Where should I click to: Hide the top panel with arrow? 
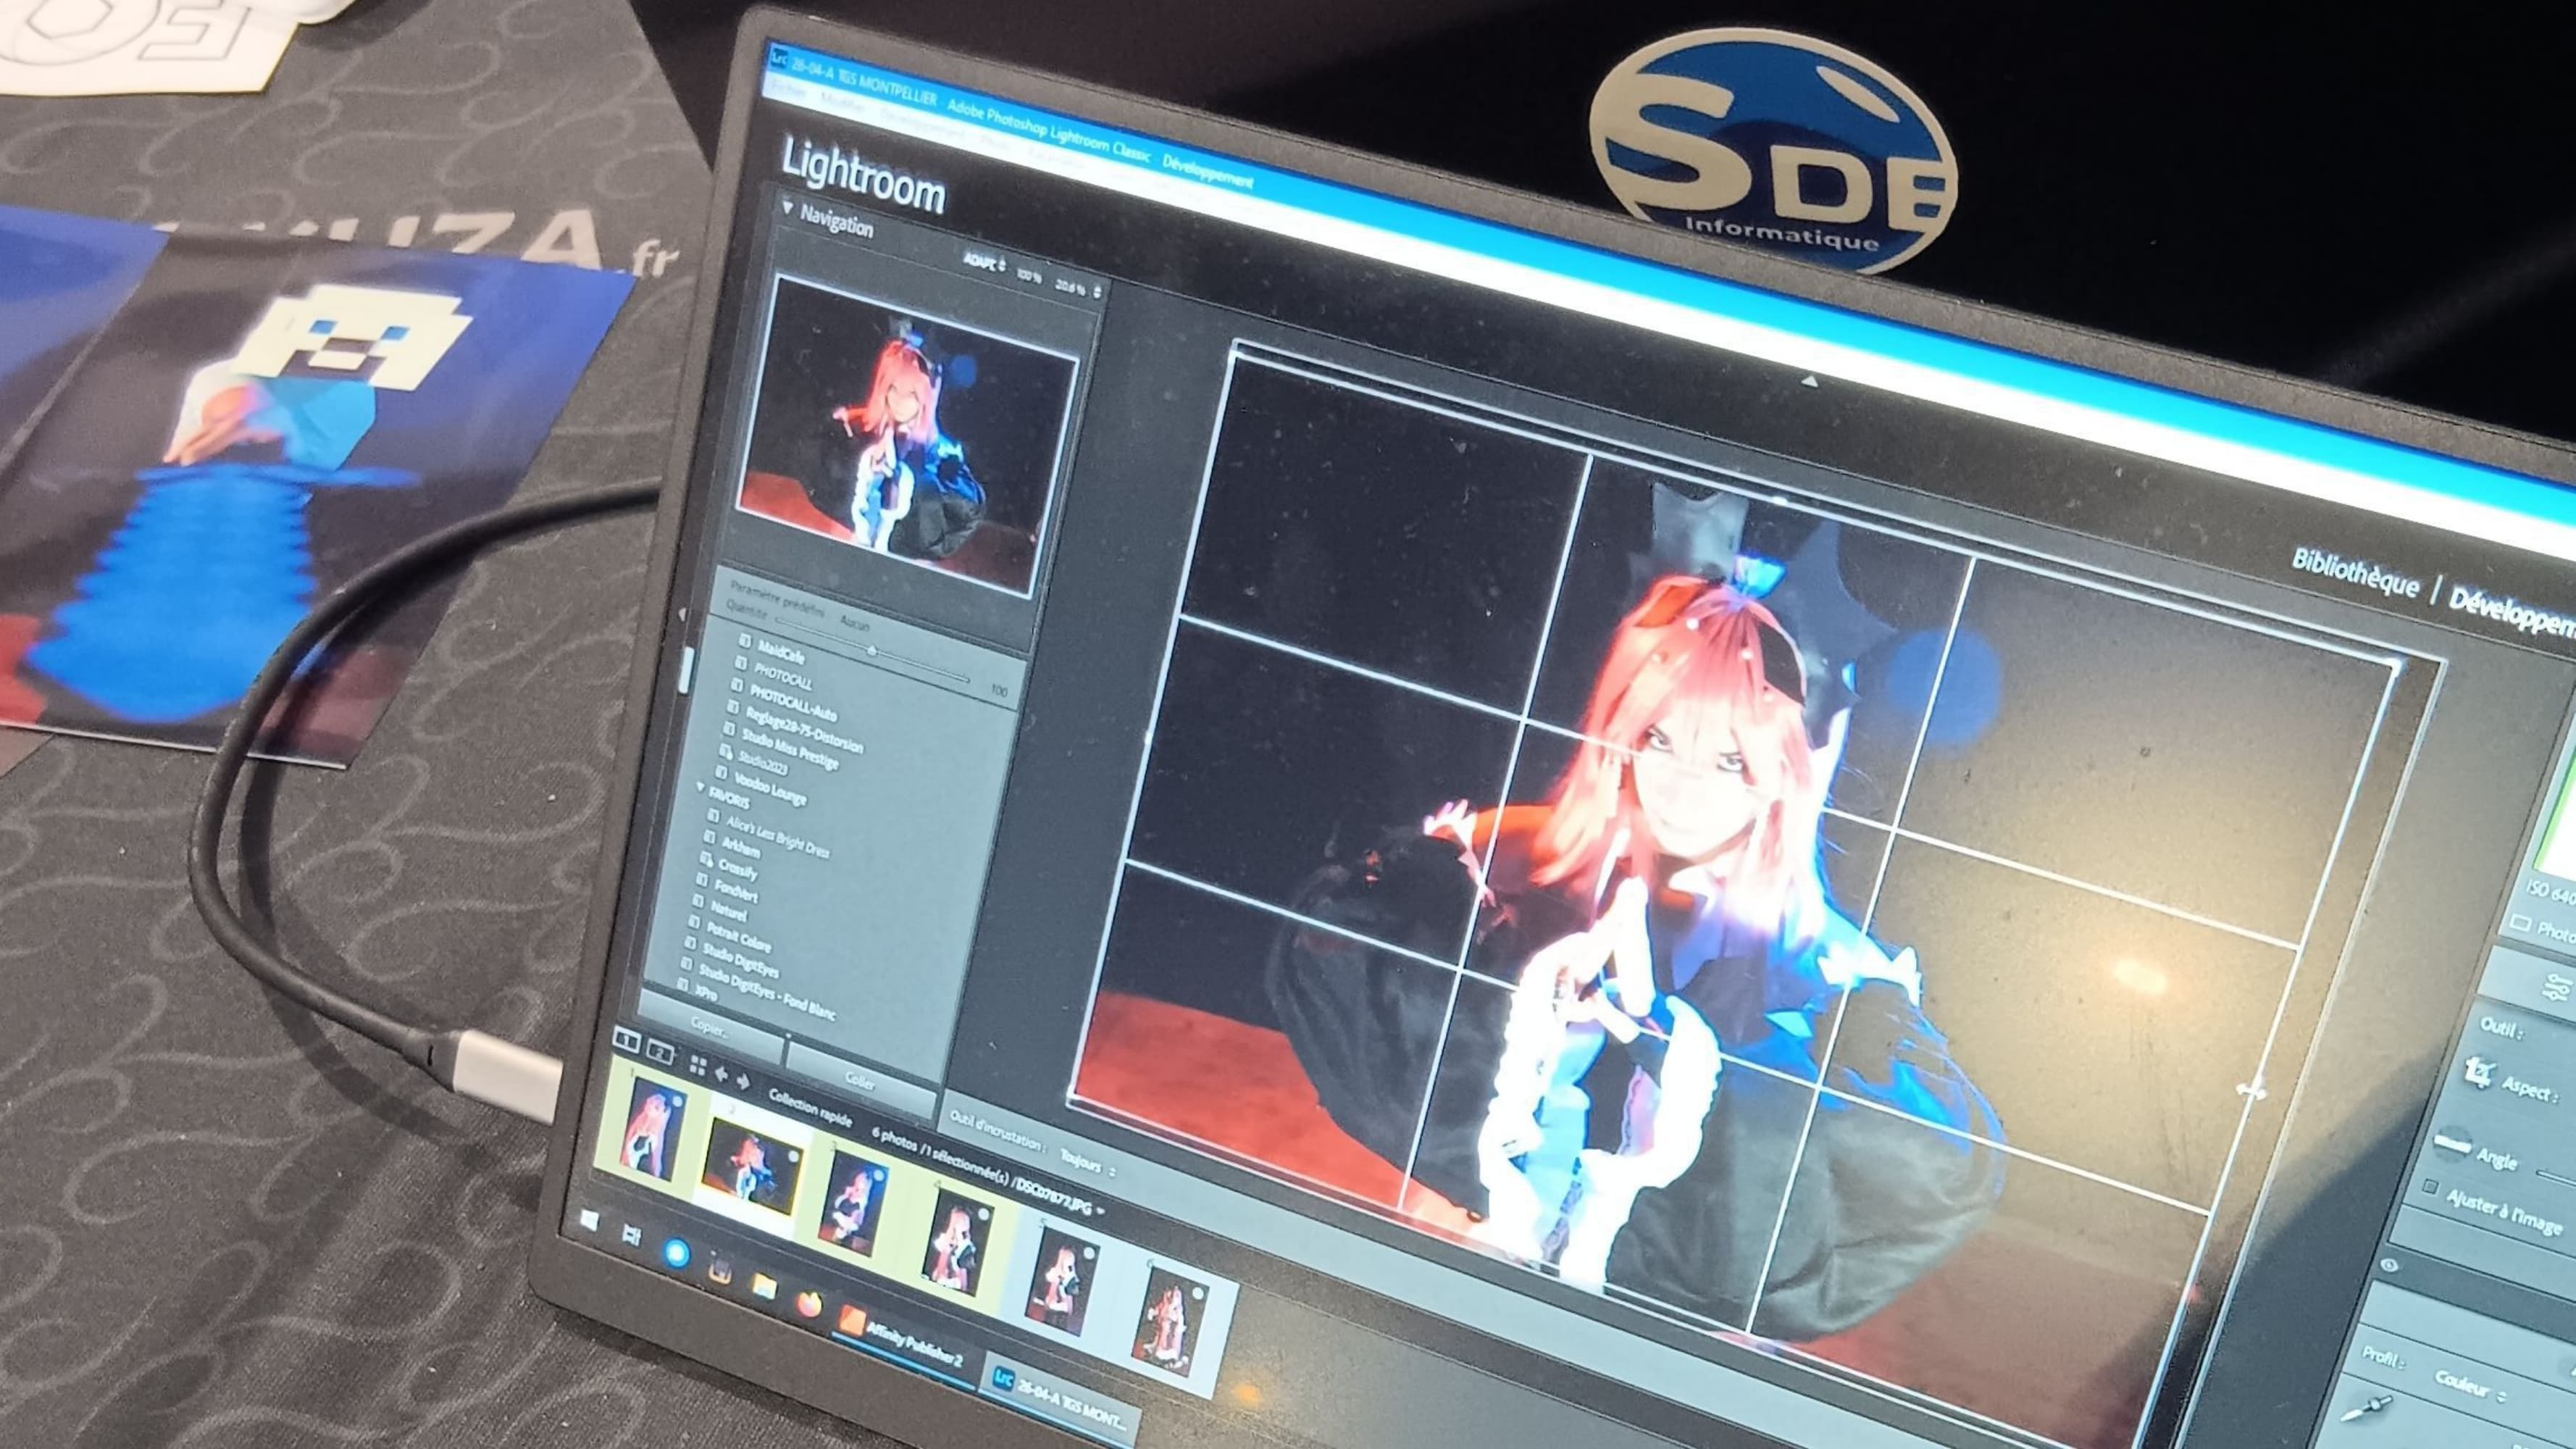1809,380
